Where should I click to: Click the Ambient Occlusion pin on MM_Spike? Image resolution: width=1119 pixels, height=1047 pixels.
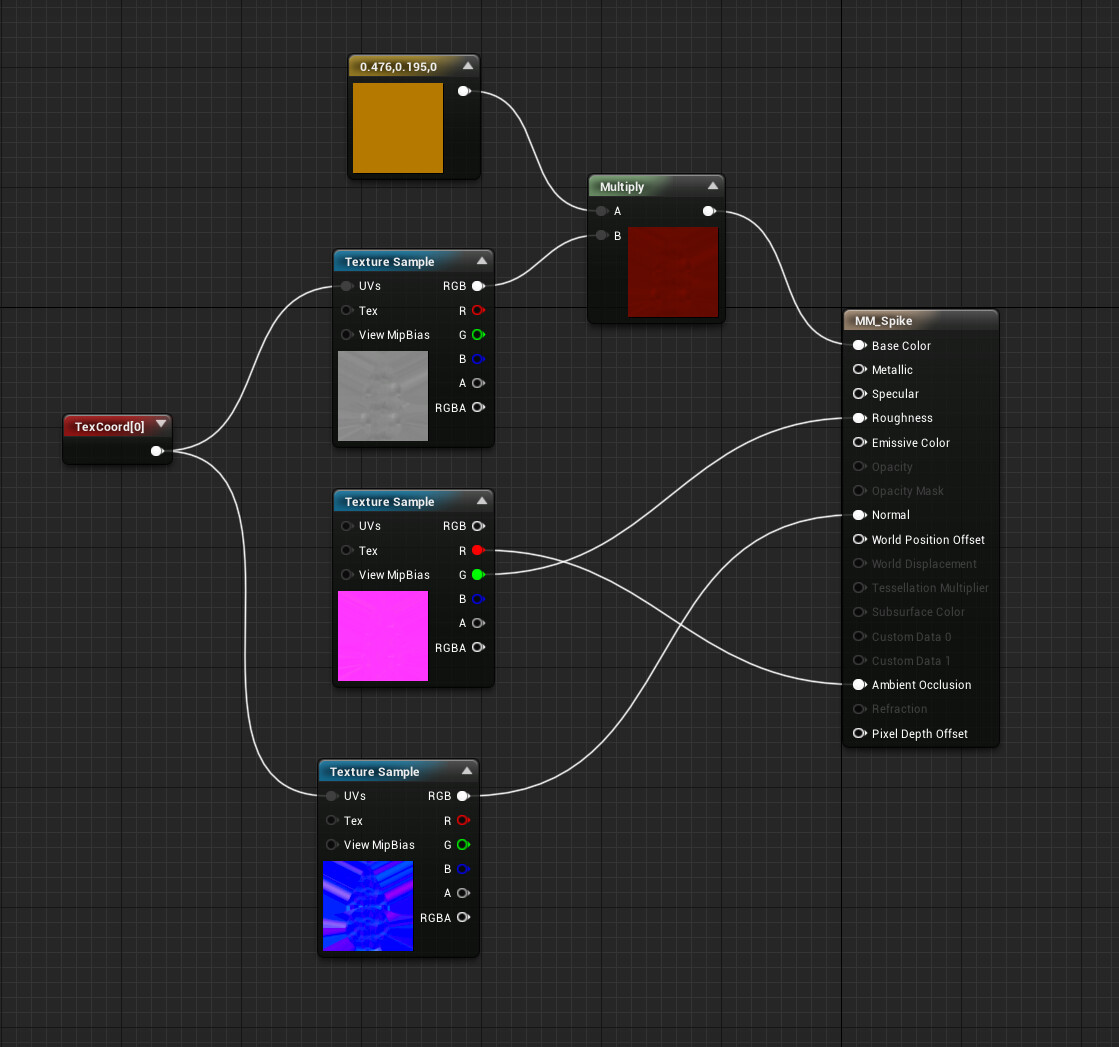tap(859, 685)
